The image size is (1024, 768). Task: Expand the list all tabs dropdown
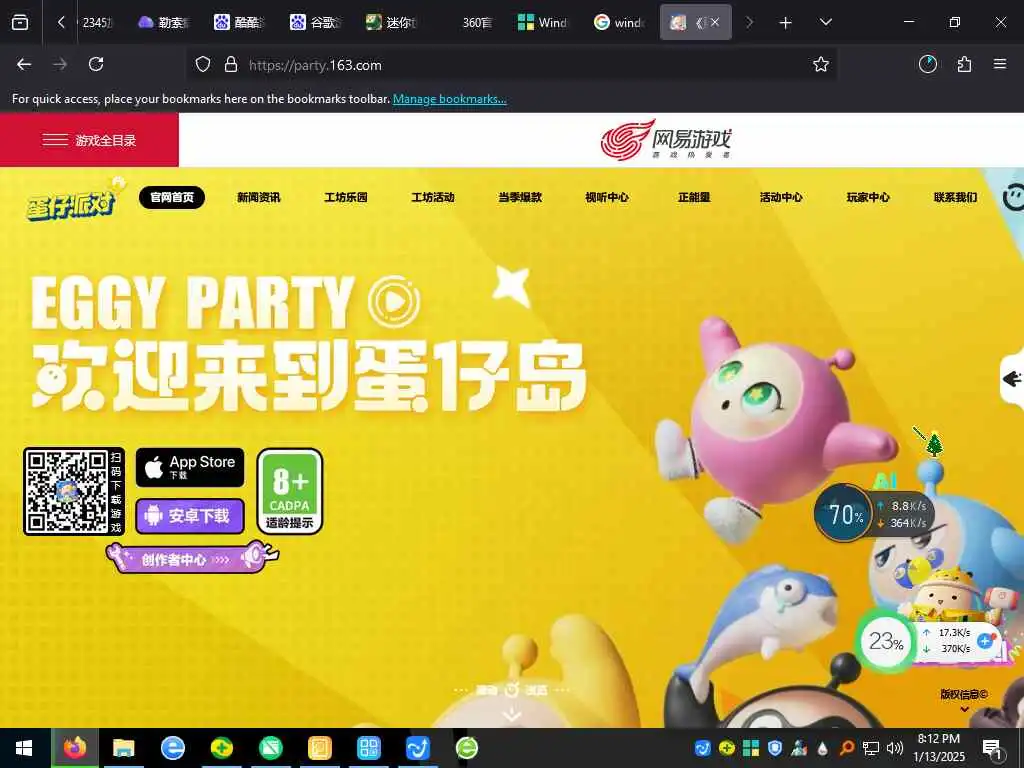point(825,22)
